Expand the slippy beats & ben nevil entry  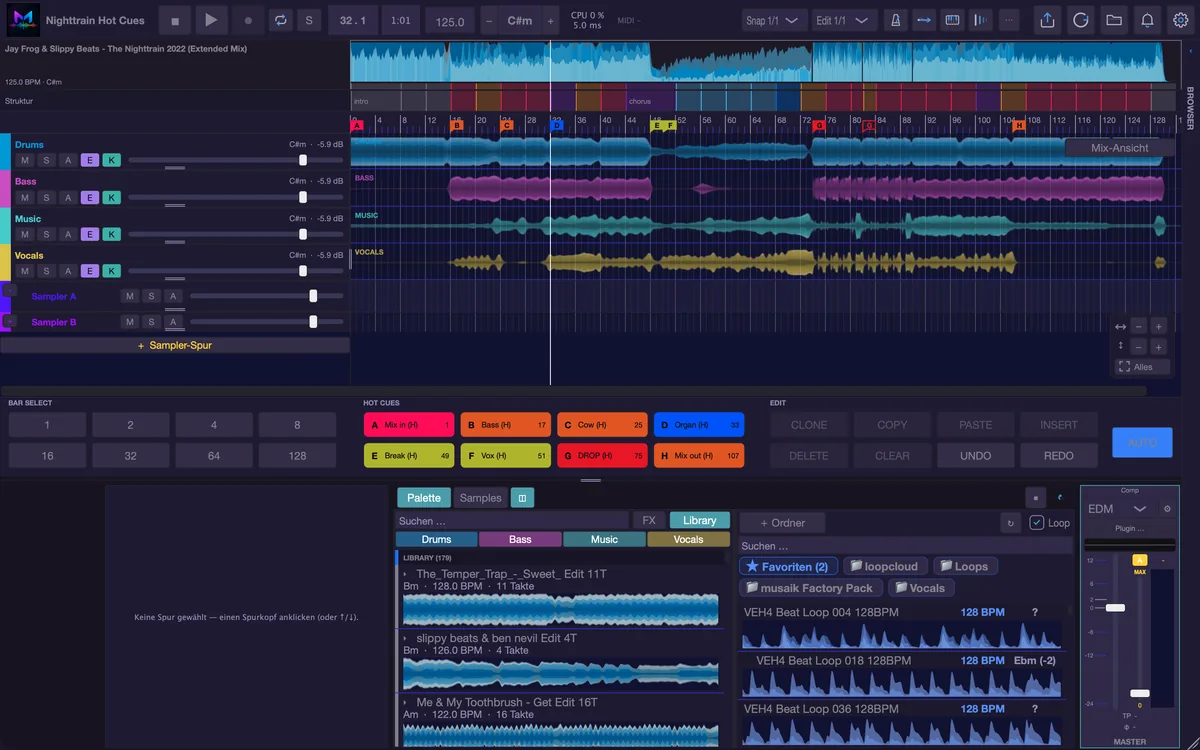click(x=405, y=638)
